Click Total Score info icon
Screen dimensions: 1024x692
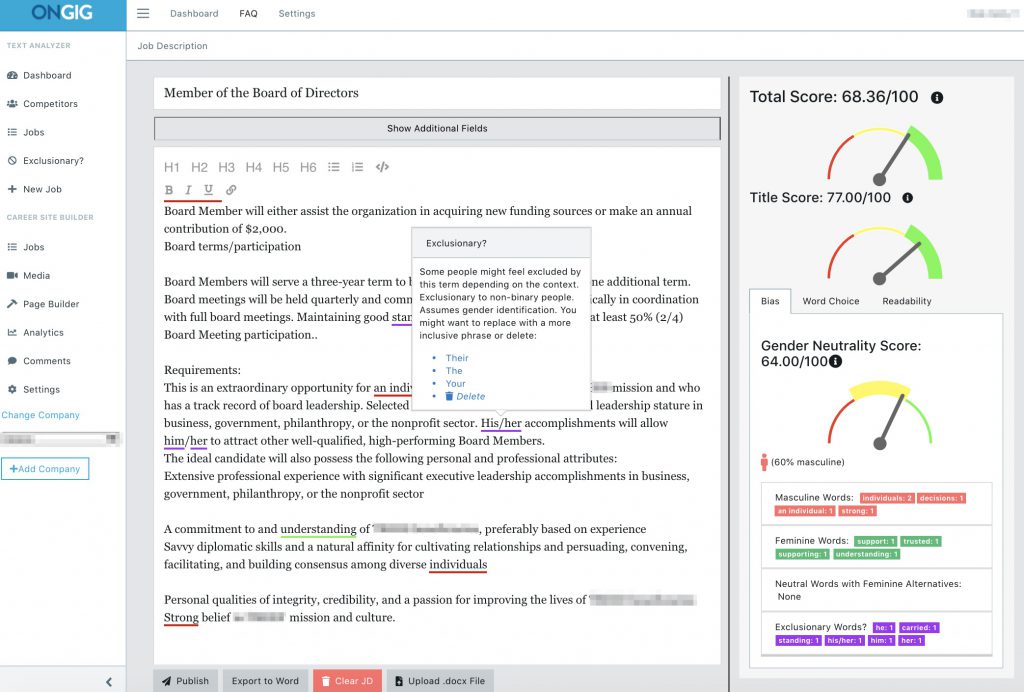click(937, 98)
